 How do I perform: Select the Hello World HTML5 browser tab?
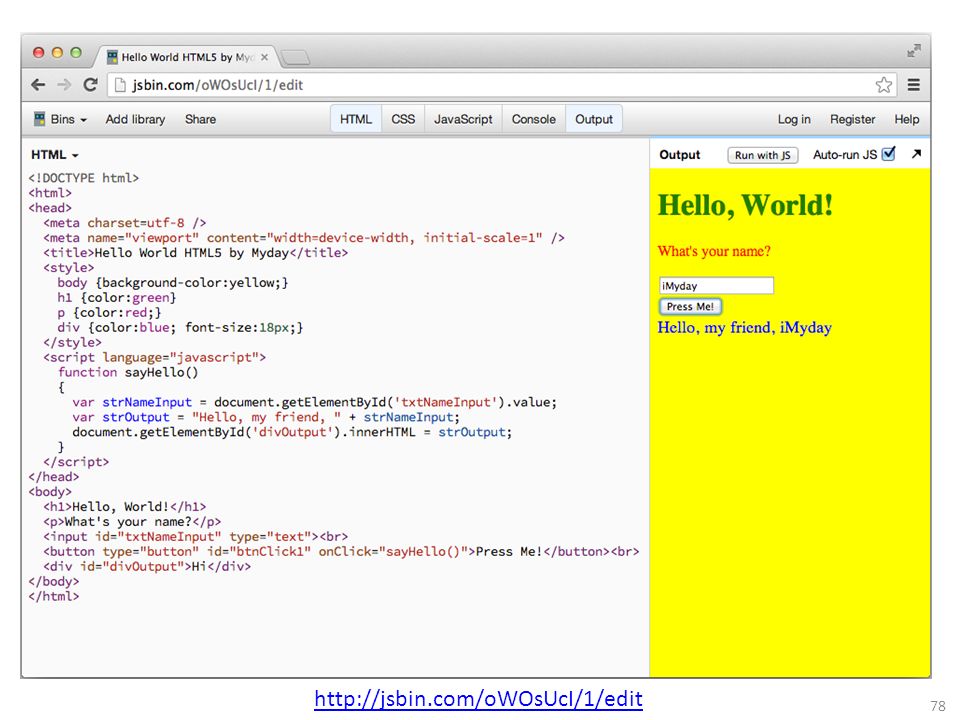click(x=187, y=57)
